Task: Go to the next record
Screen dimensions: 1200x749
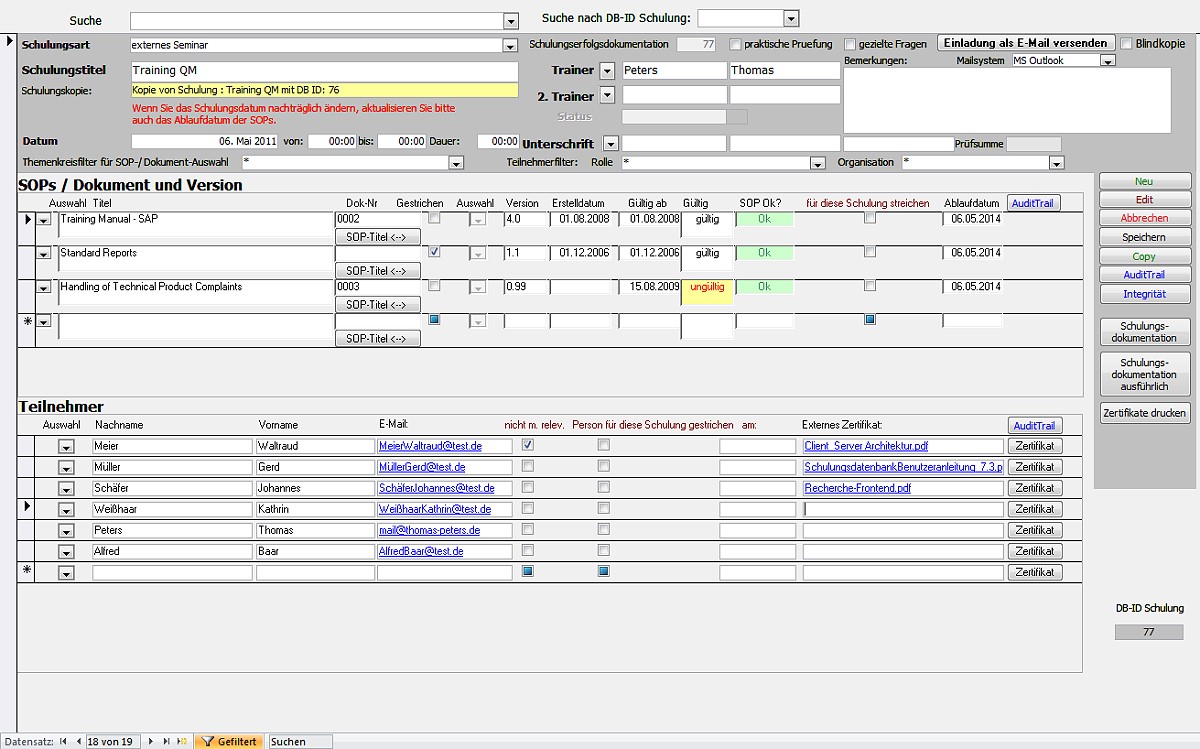Action: click(x=152, y=741)
